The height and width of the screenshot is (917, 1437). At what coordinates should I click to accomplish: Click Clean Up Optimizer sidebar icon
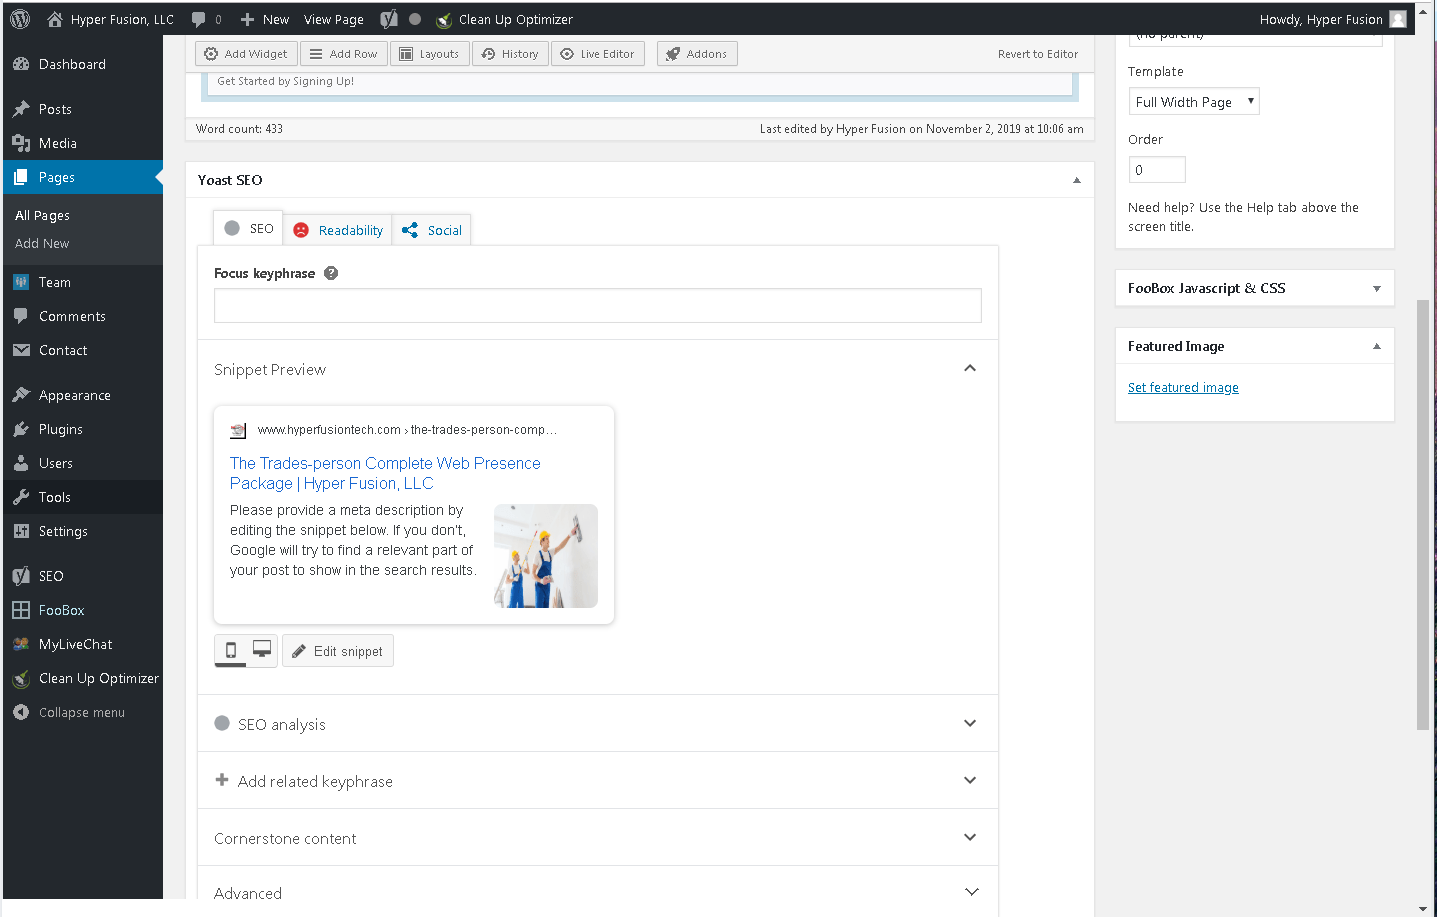coord(21,678)
